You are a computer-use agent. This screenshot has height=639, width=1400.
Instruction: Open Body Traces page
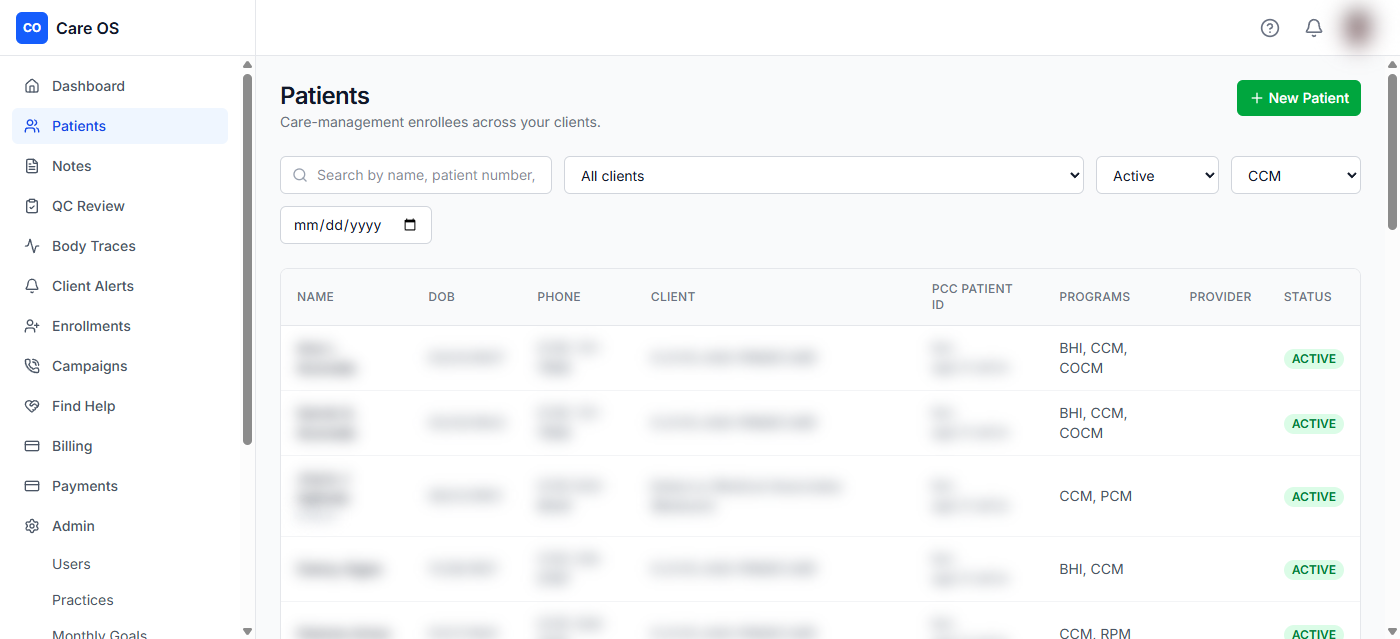(120, 246)
